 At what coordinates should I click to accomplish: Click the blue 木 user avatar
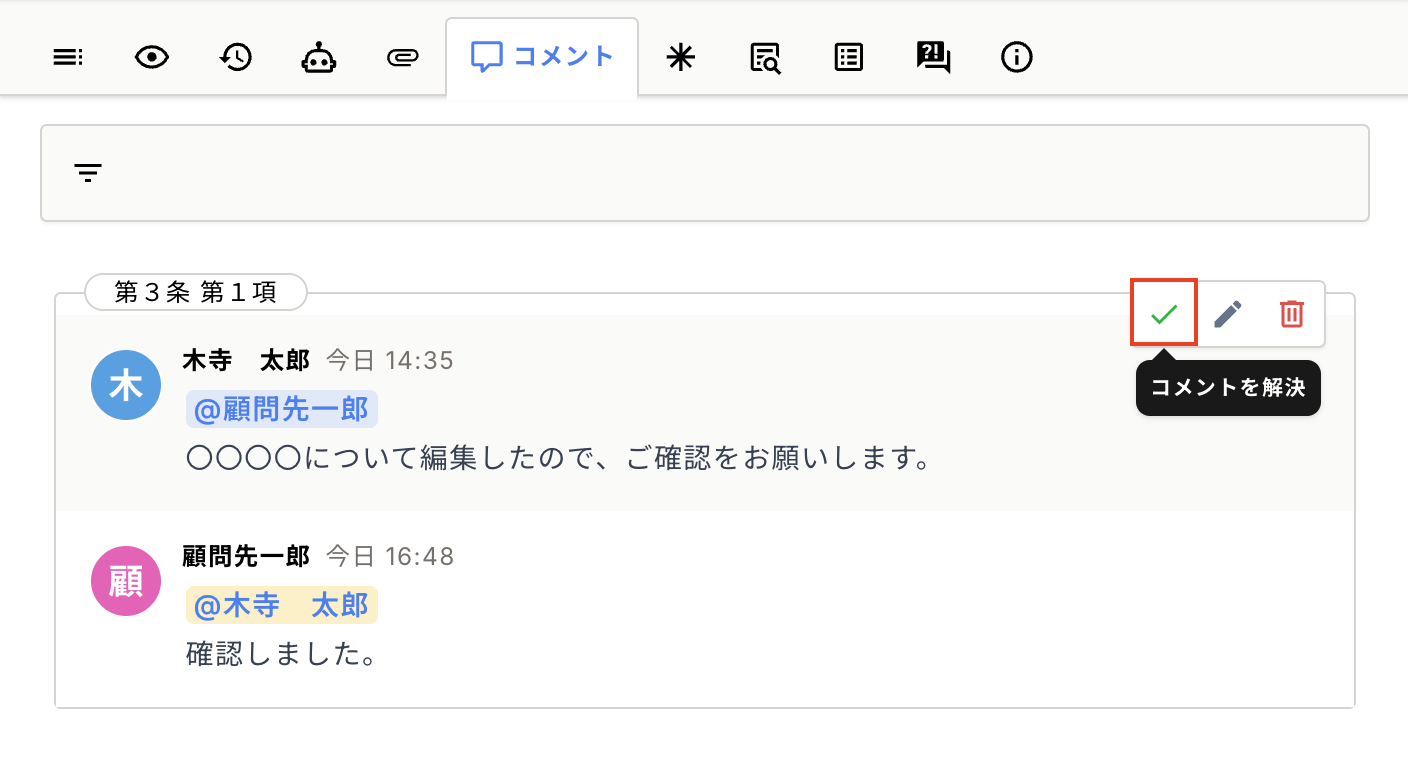point(126,385)
